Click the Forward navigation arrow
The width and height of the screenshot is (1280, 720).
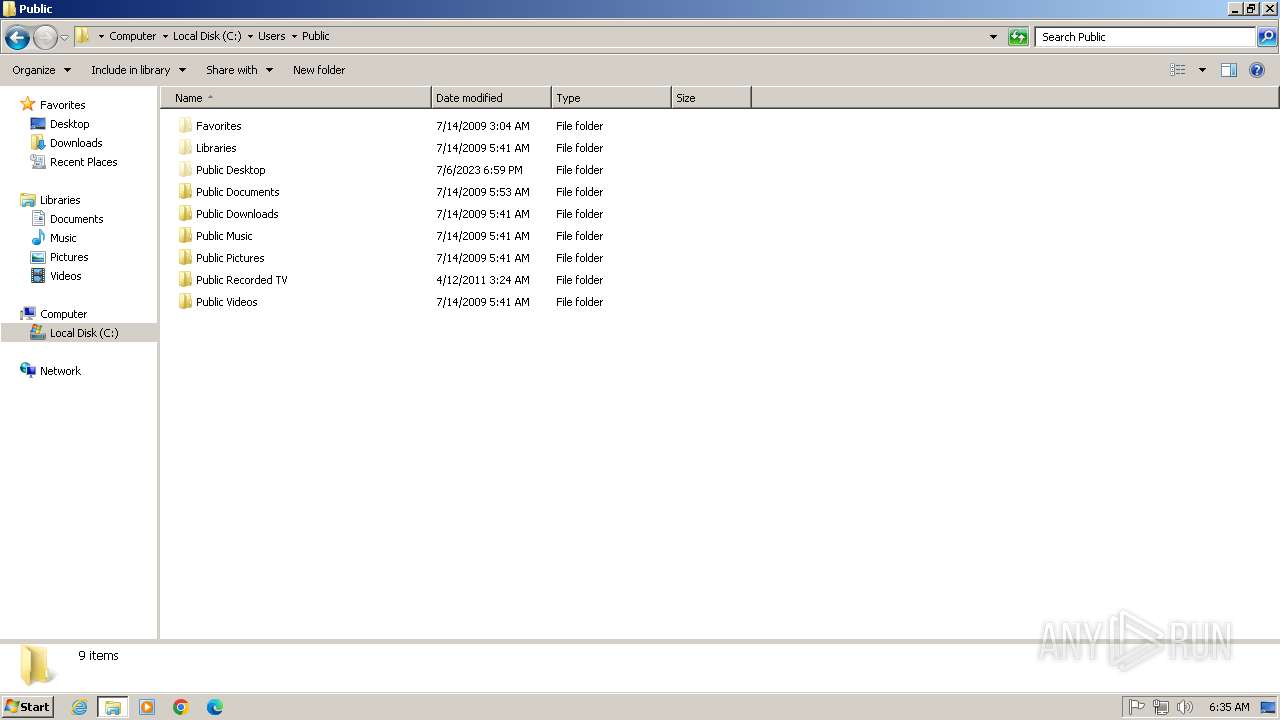point(45,38)
